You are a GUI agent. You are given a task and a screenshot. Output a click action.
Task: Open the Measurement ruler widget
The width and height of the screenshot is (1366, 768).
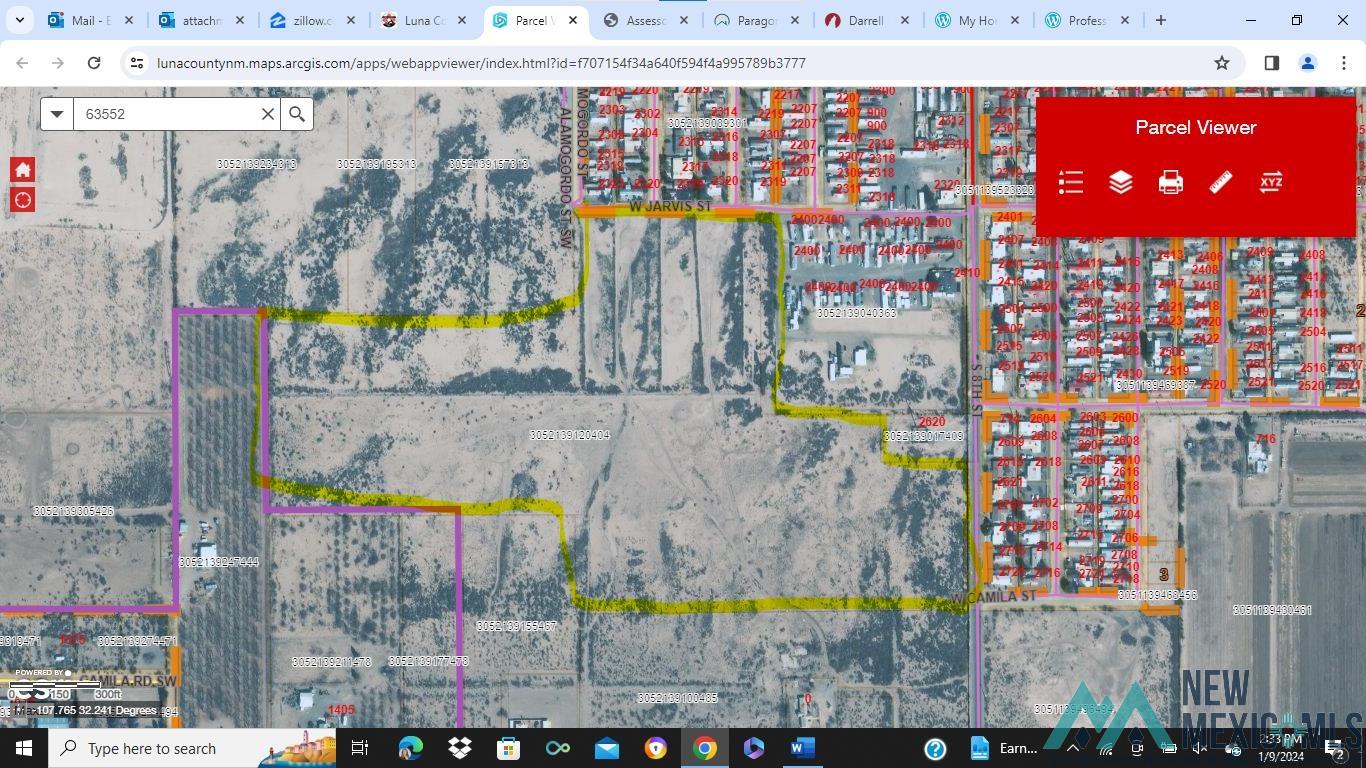click(x=1221, y=182)
